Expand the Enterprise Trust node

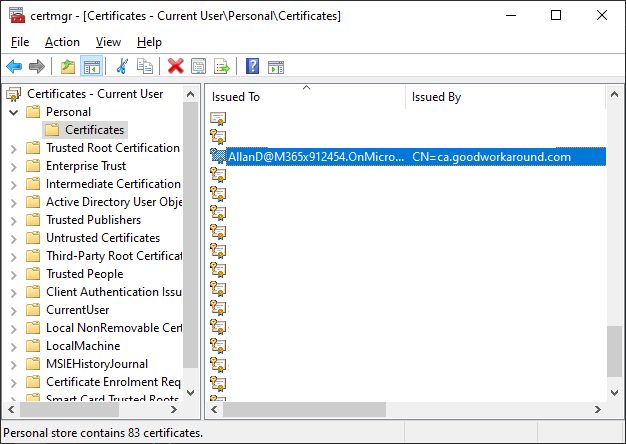pyautogui.click(x=13, y=166)
